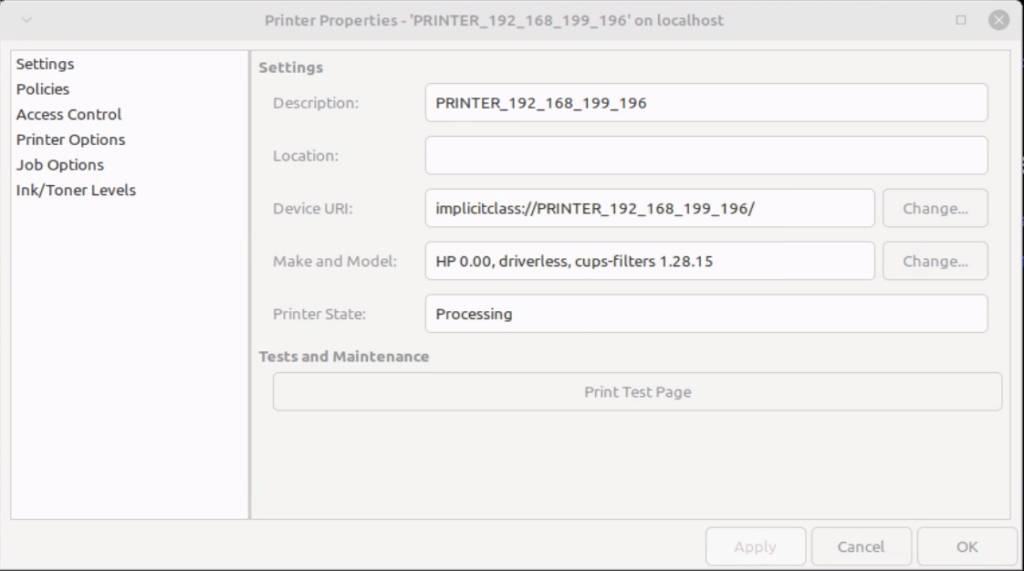The width and height of the screenshot is (1024, 571).
Task: Click the Apply button
Action: [755, 547]
